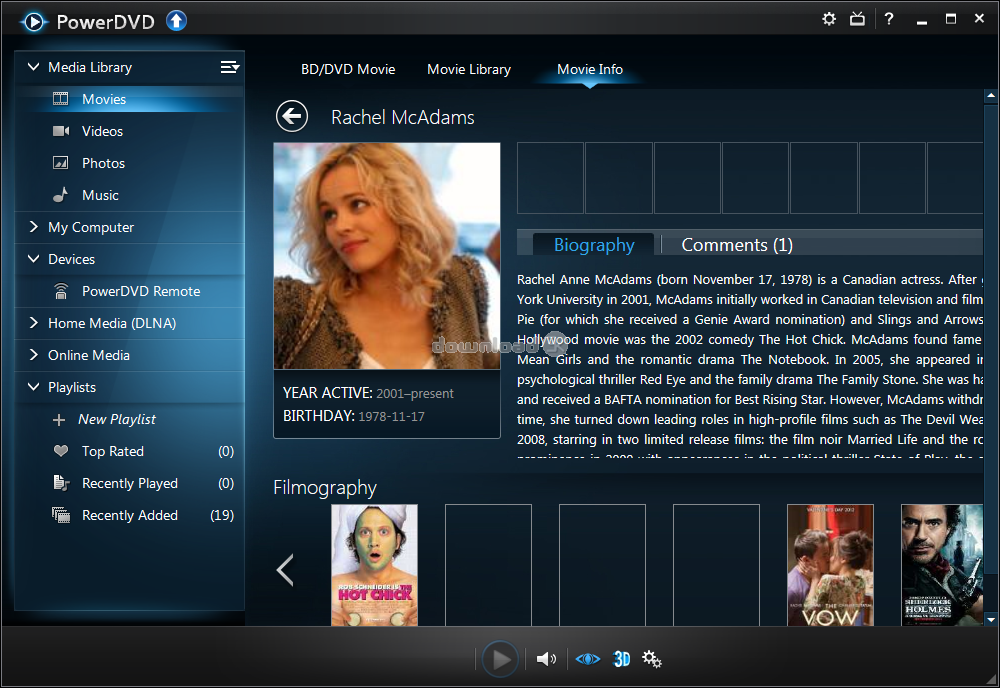Click scrollbar down arrow in Movie Info
Viewport: 1000px width, 688px height.
(x=990, y=619)
